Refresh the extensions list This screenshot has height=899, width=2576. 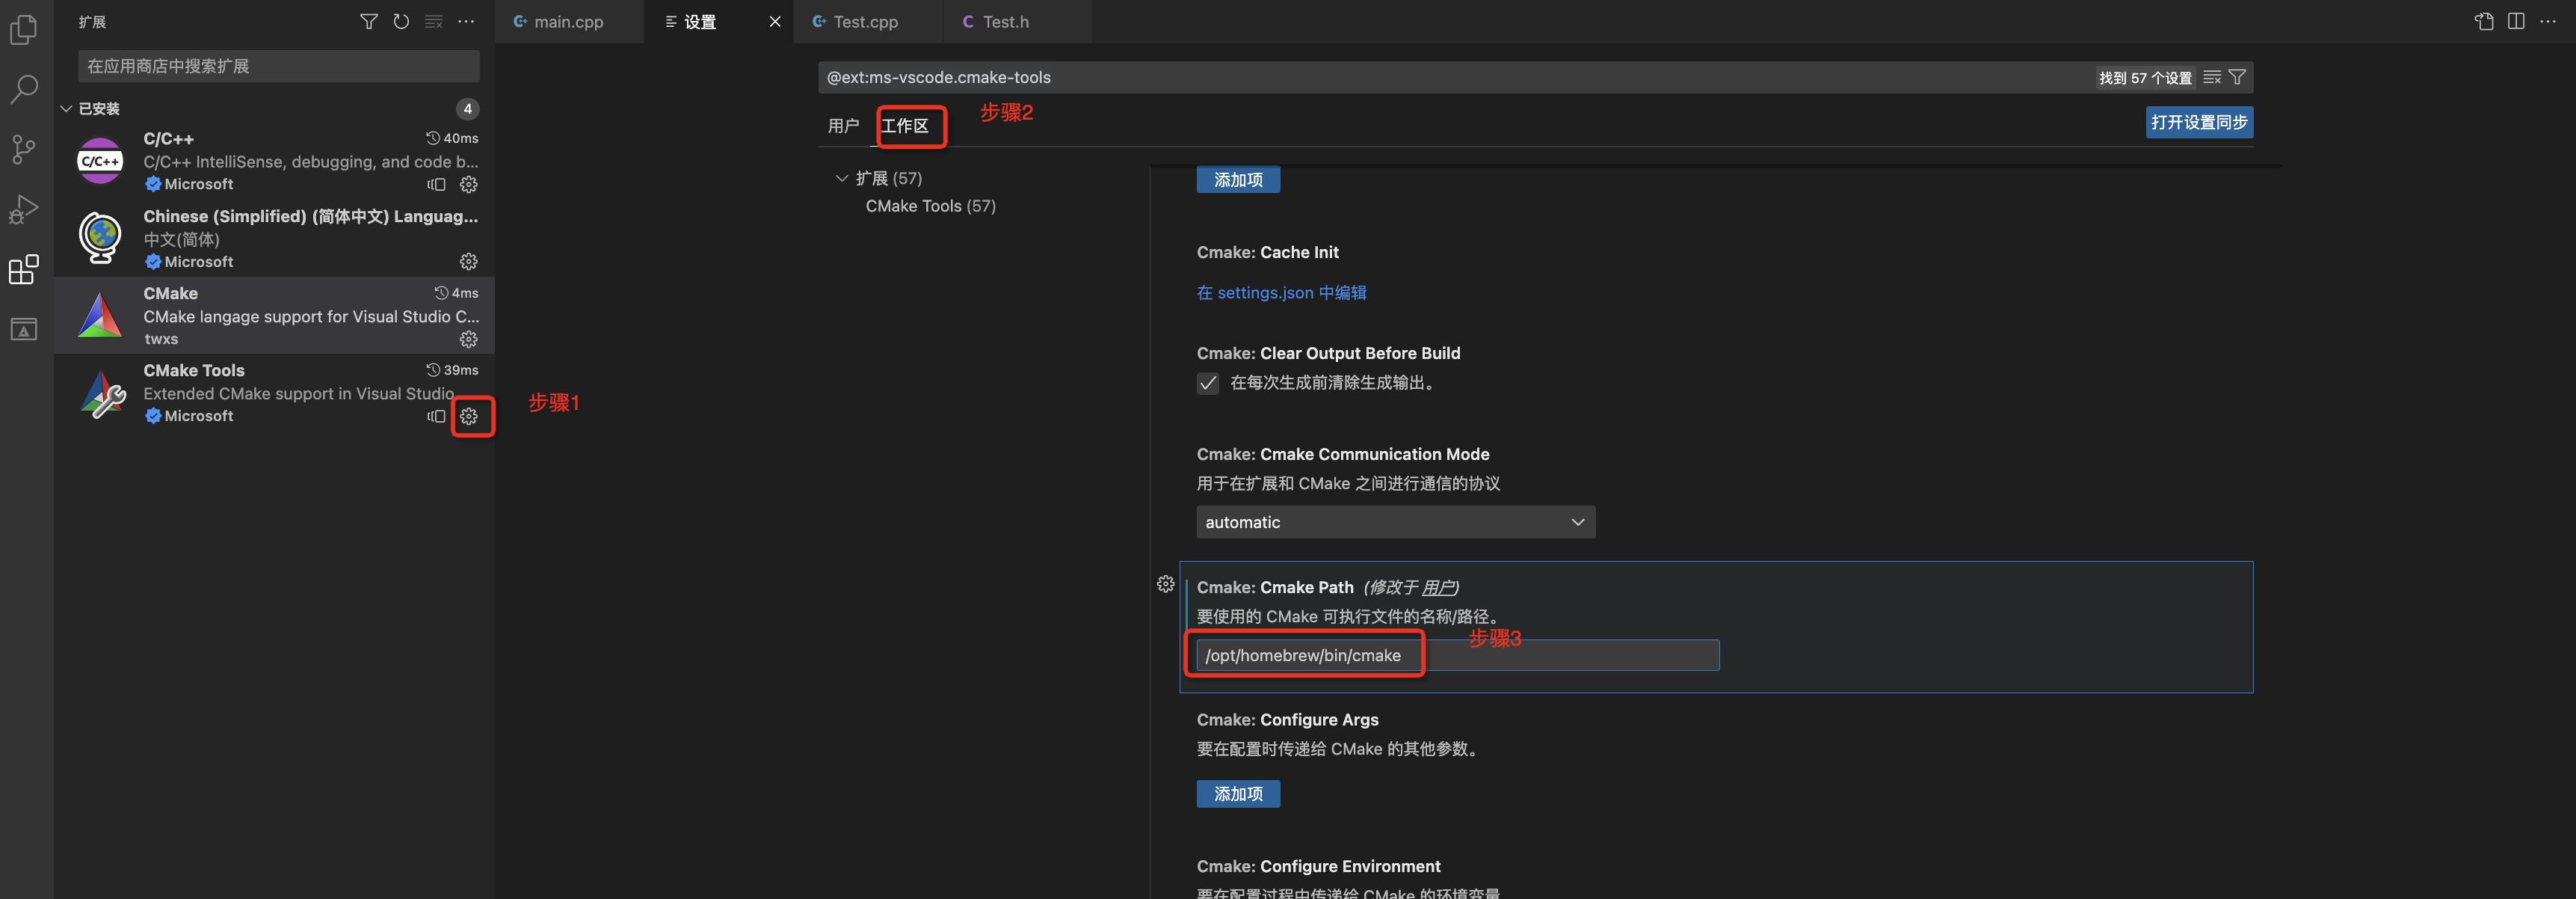tap(401, 22)
